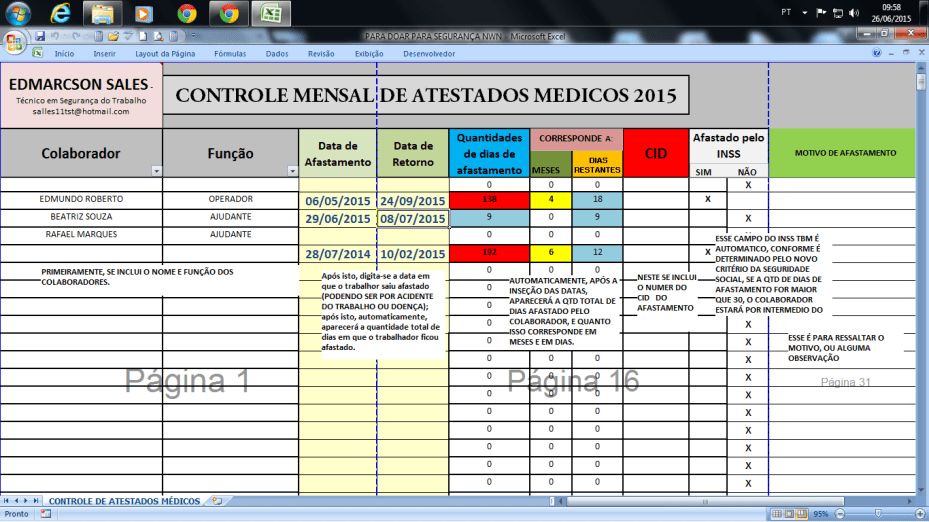Screen dimensions: 929x522
Task: Open the volume speaker tray icon
Action: pos(854,12)
